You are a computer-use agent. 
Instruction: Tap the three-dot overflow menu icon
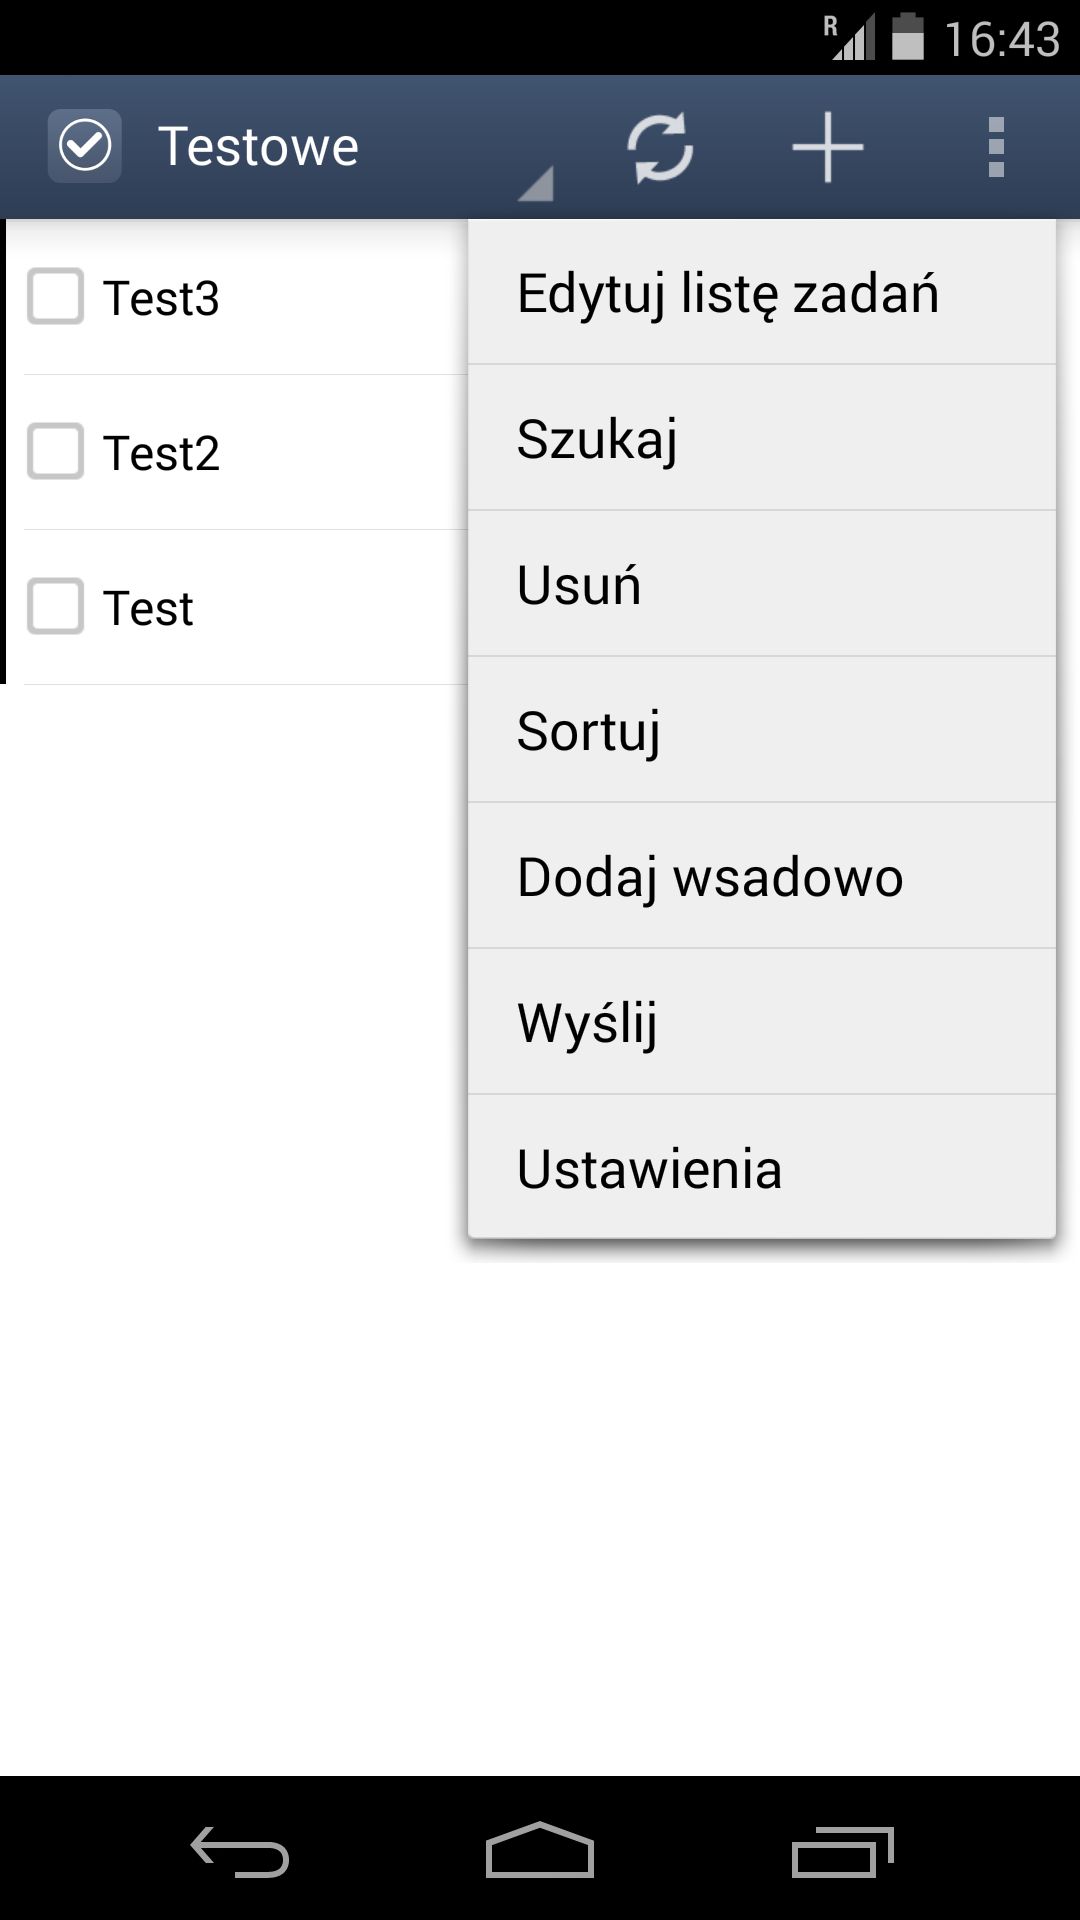pos(995,148)
